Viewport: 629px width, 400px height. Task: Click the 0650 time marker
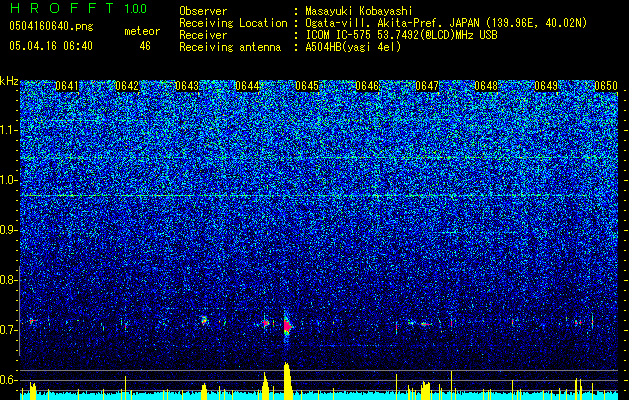[x=606, y=86]
